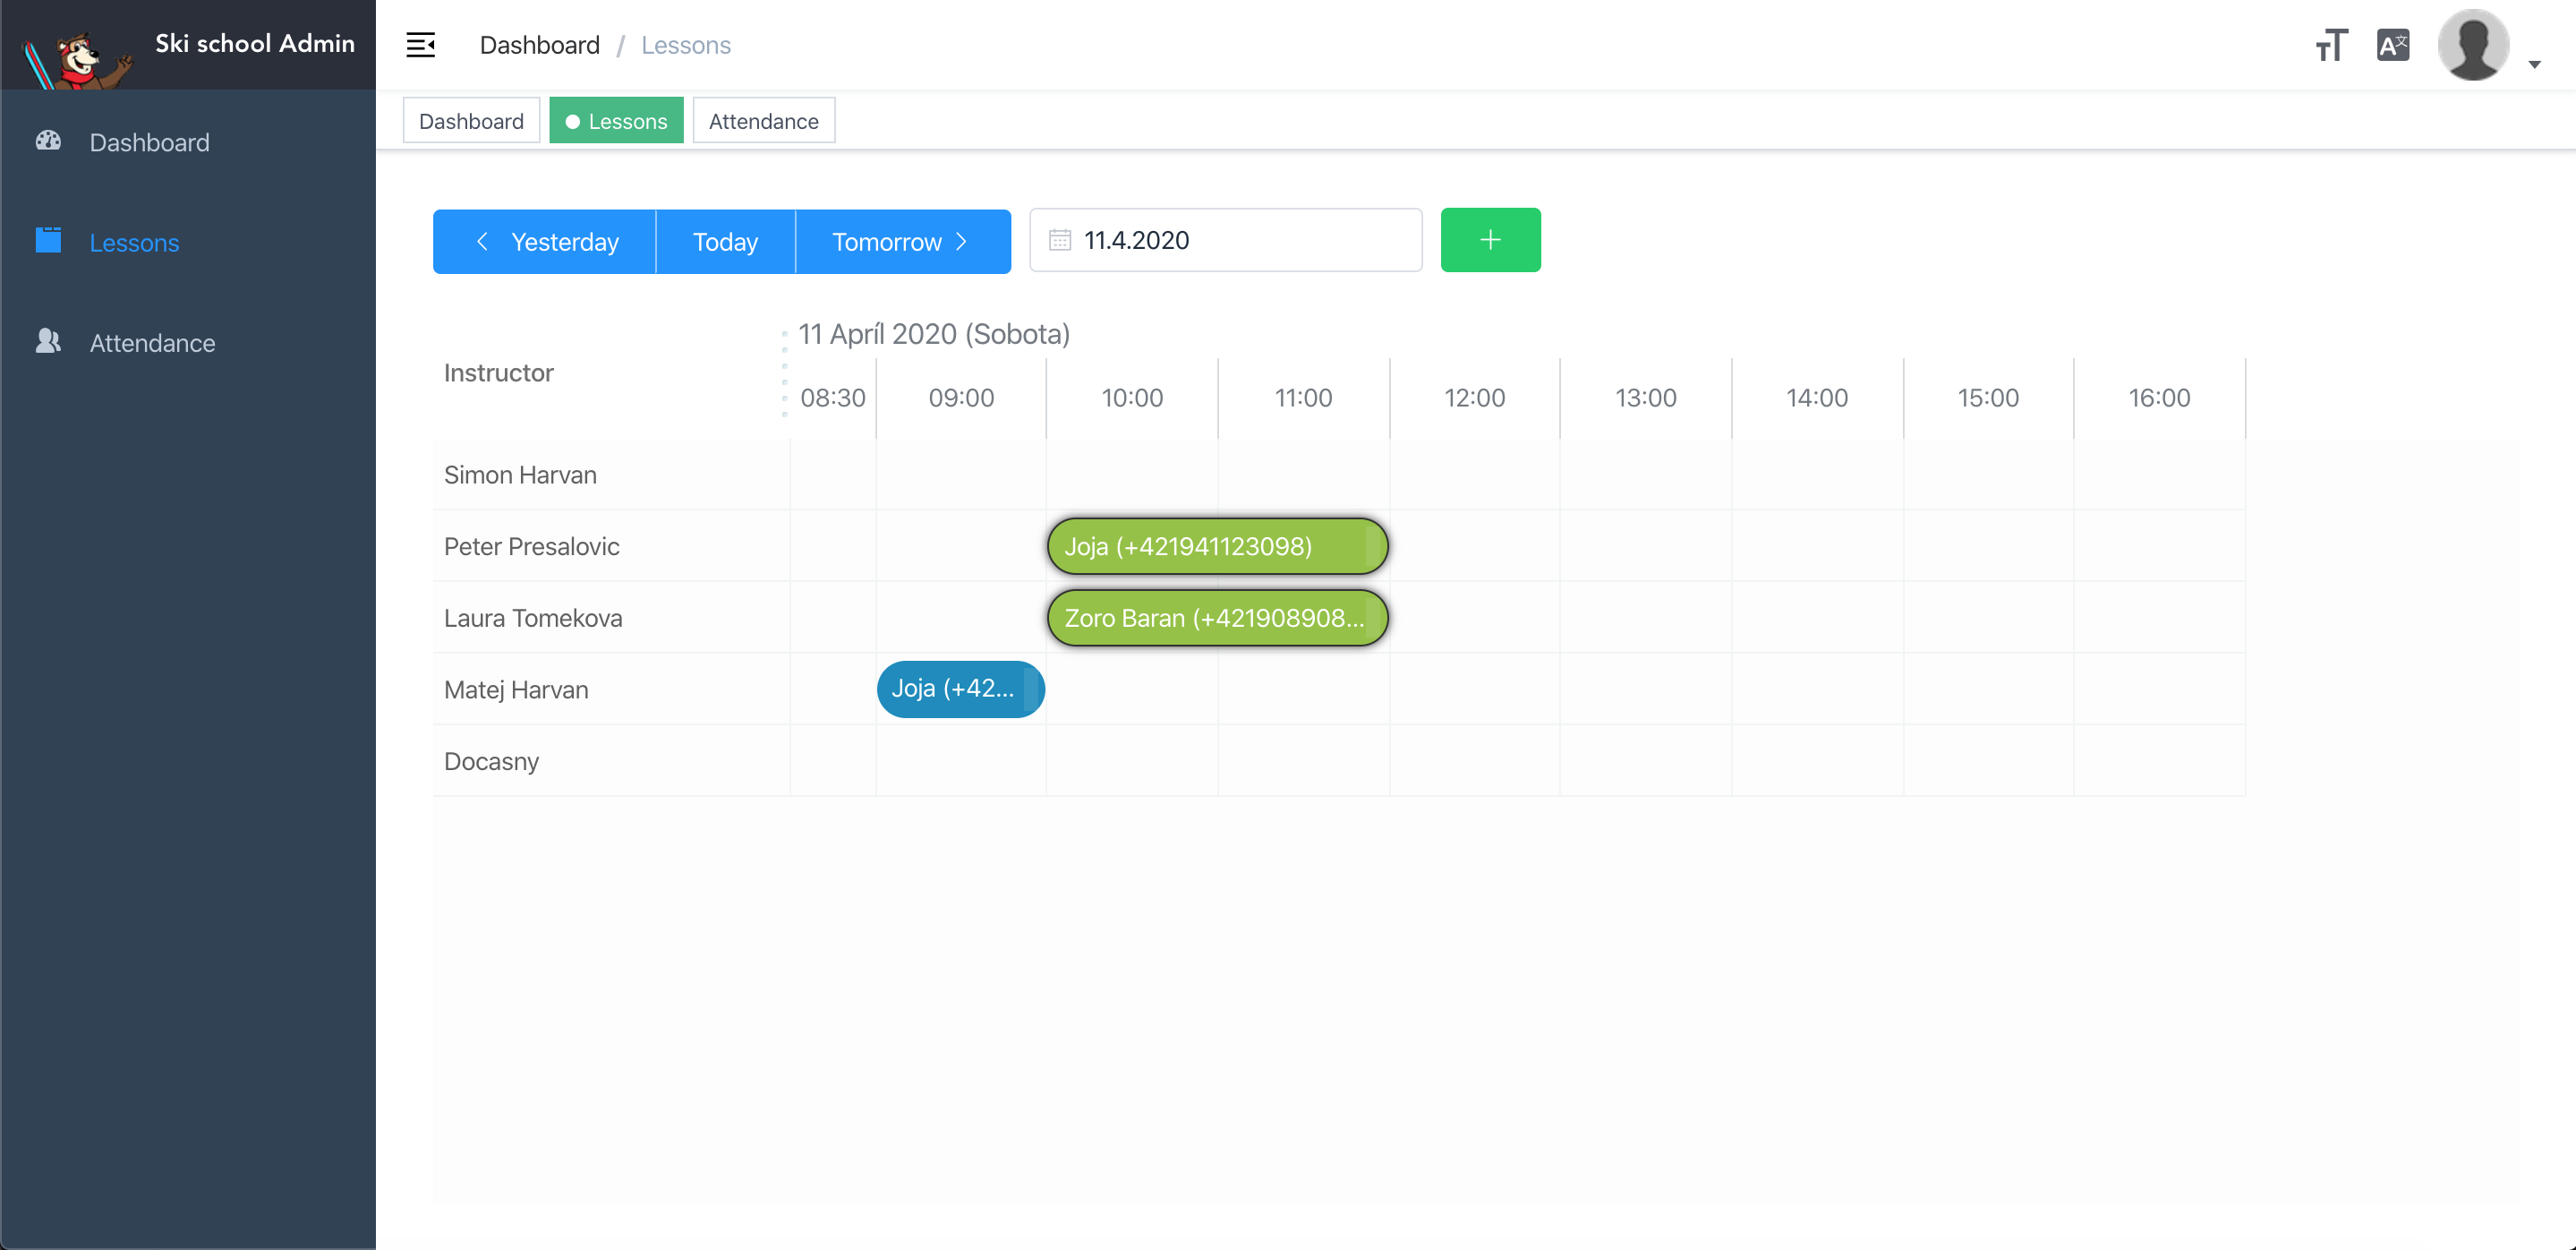Click the green plus add-lesson button
This screenshot has width=2576, height=1250.
pyautogui.click(x=1489, y=240)
